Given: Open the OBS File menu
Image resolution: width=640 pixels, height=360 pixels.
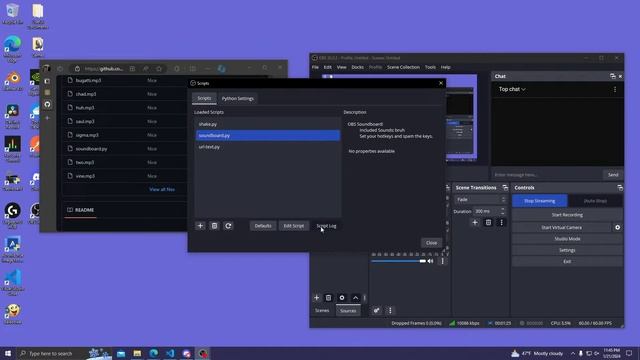Looking at the screenshot, I should point(316,67).
